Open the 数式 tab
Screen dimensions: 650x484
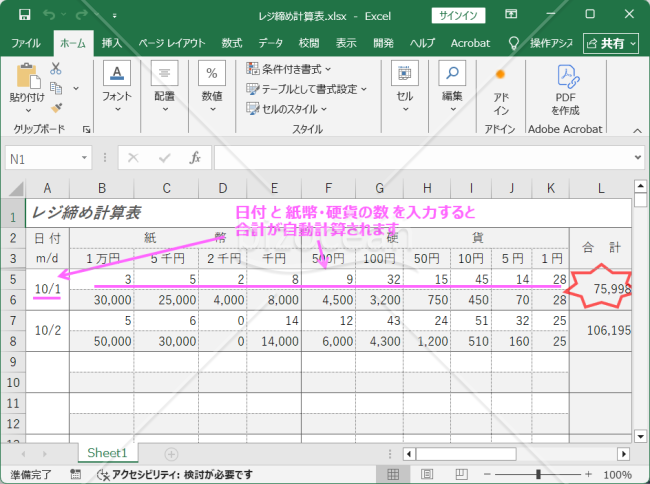(x=232, y=43)
